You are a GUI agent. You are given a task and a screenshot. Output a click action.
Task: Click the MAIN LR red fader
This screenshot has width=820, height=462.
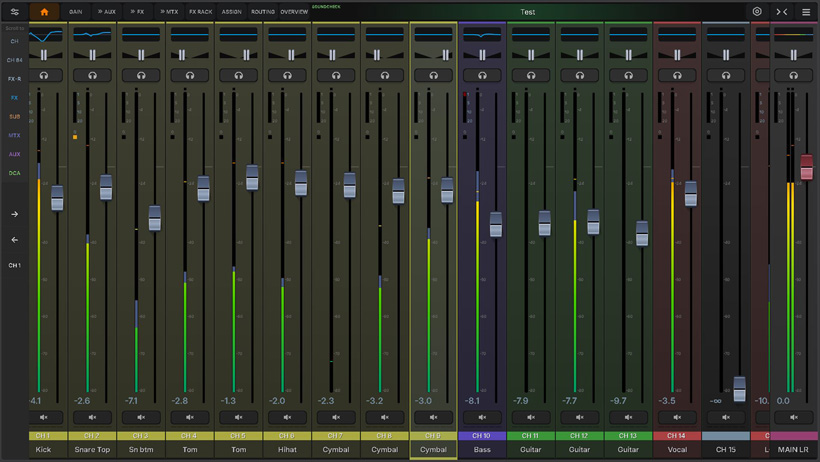(x=806, y=167)
